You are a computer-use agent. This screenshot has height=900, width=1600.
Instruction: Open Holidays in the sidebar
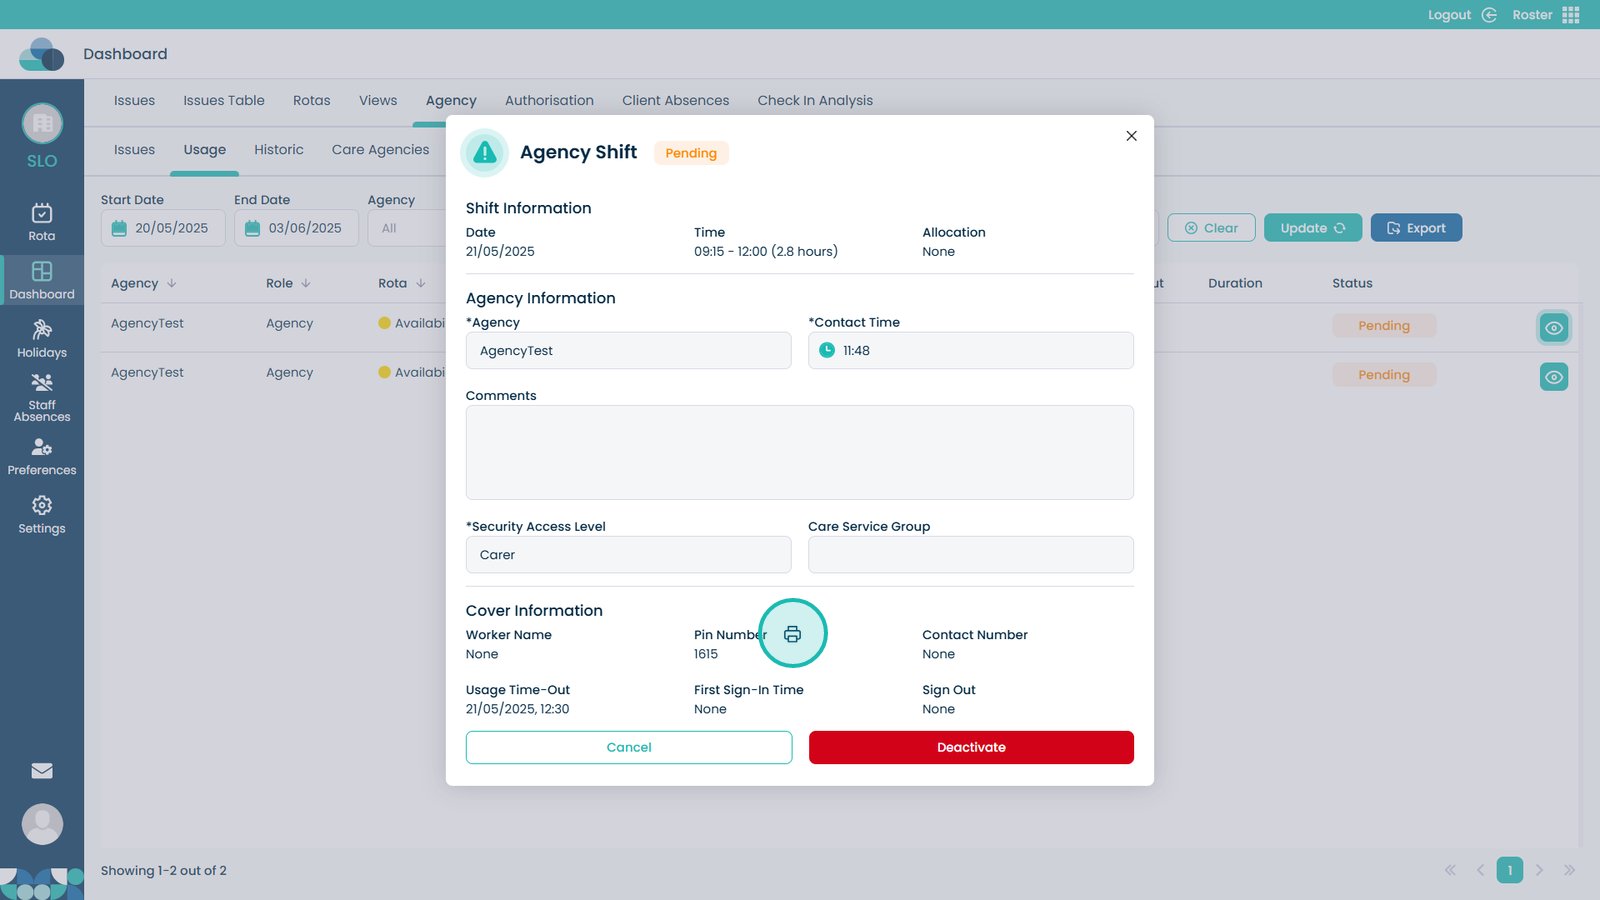pyautogui.click(x=42, y=338)
